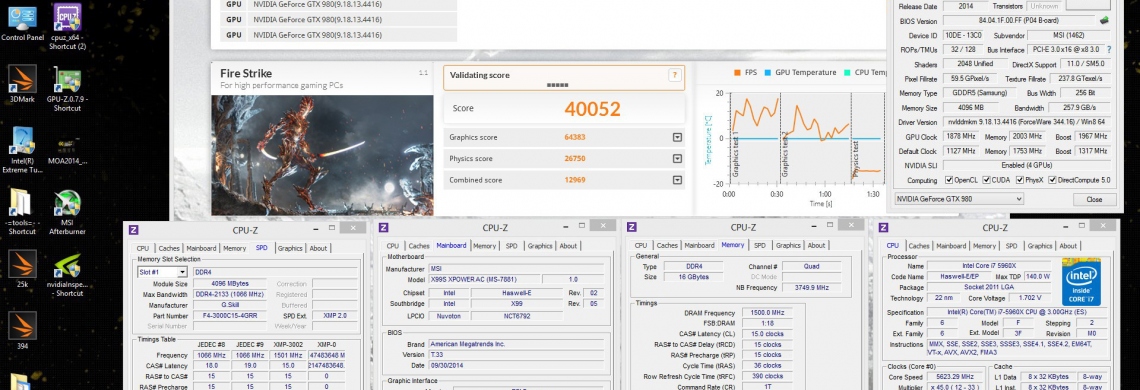Toggle the CUDA checkbox in GPU-Z

point(987,180)
